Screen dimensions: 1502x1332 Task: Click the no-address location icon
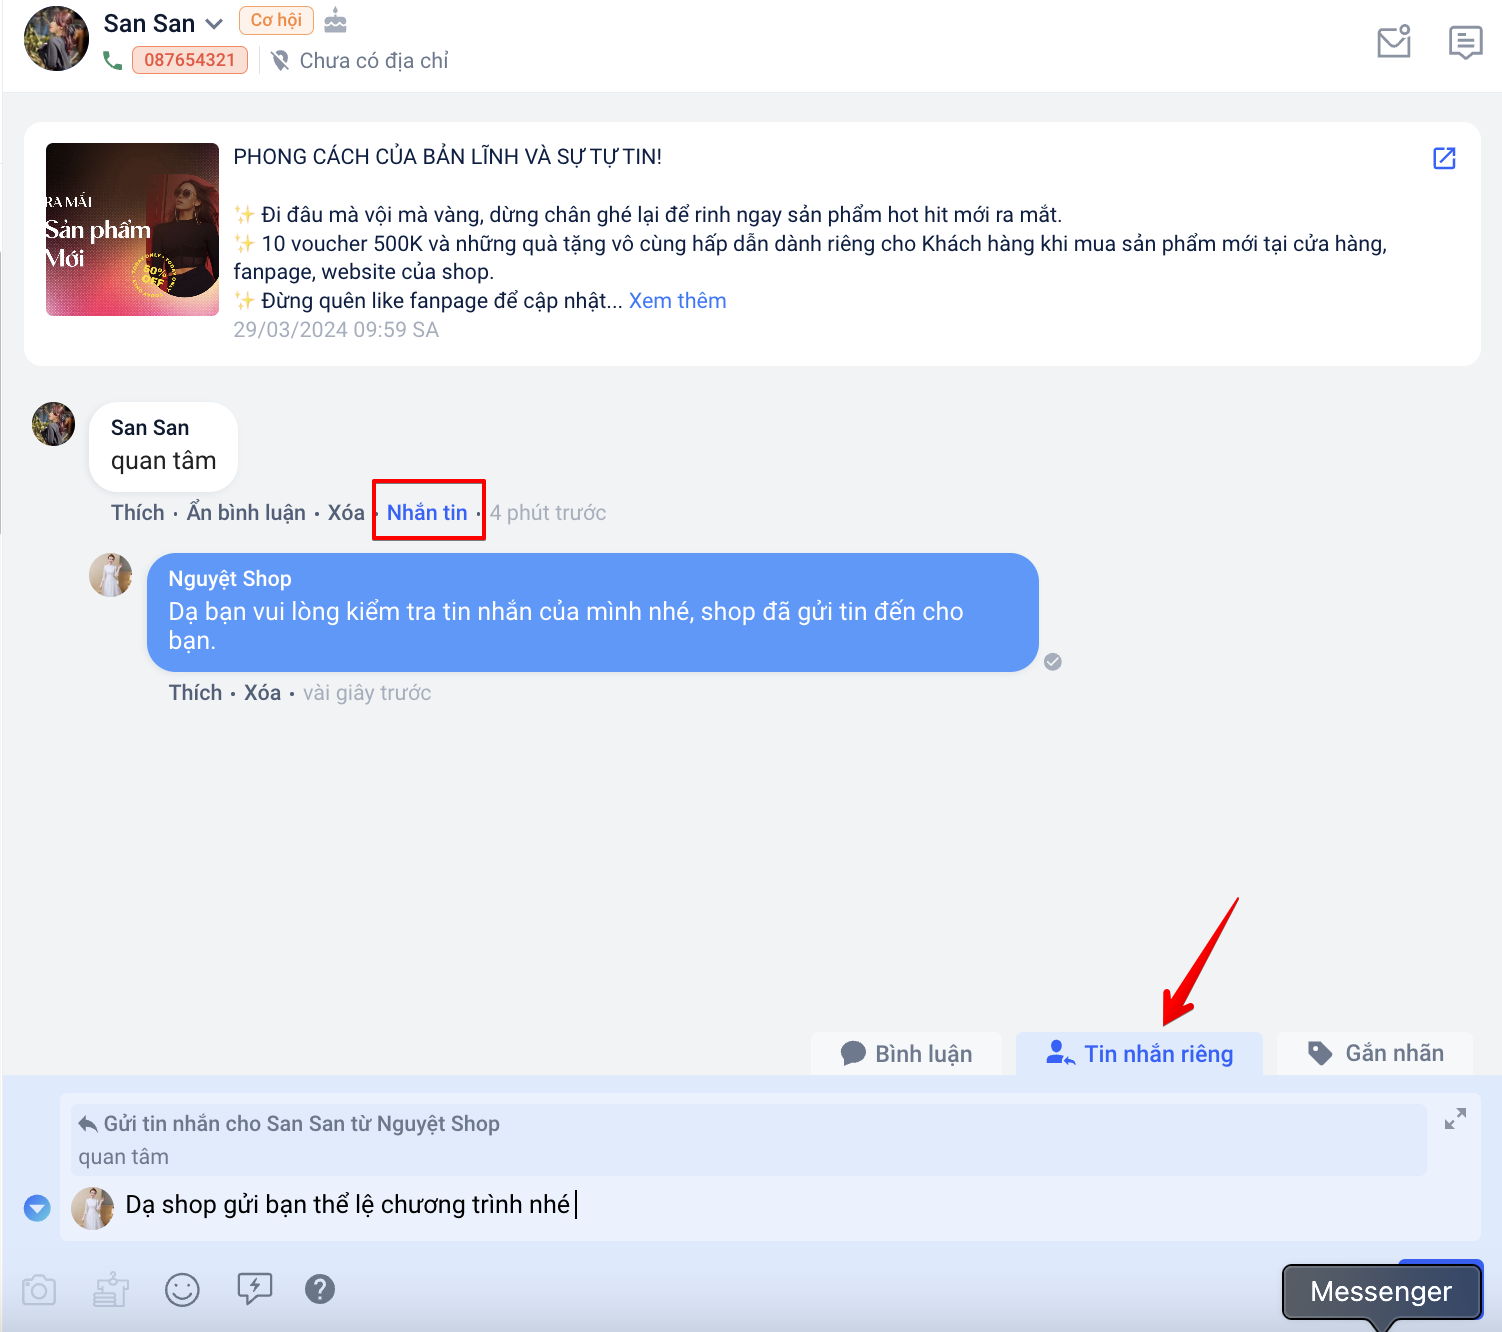point(280,61)
